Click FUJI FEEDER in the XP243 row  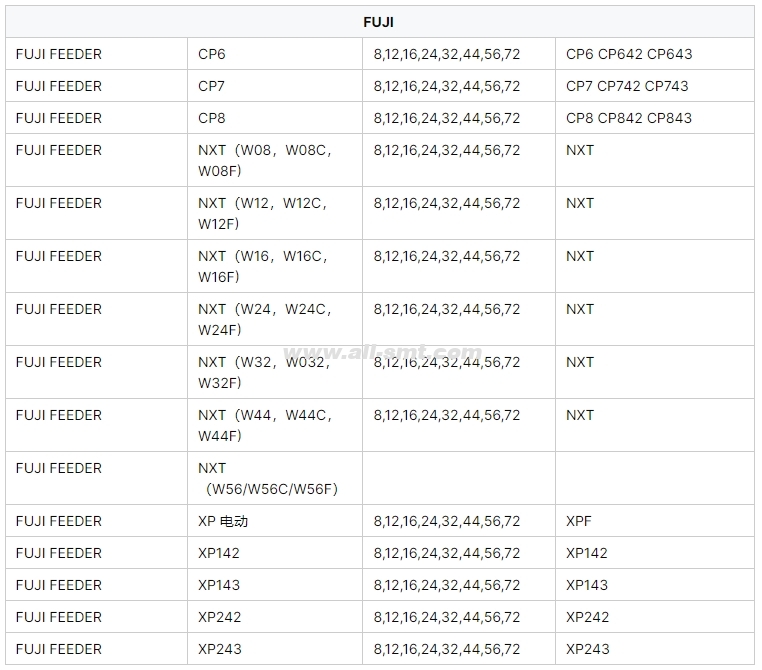point(59,649)
